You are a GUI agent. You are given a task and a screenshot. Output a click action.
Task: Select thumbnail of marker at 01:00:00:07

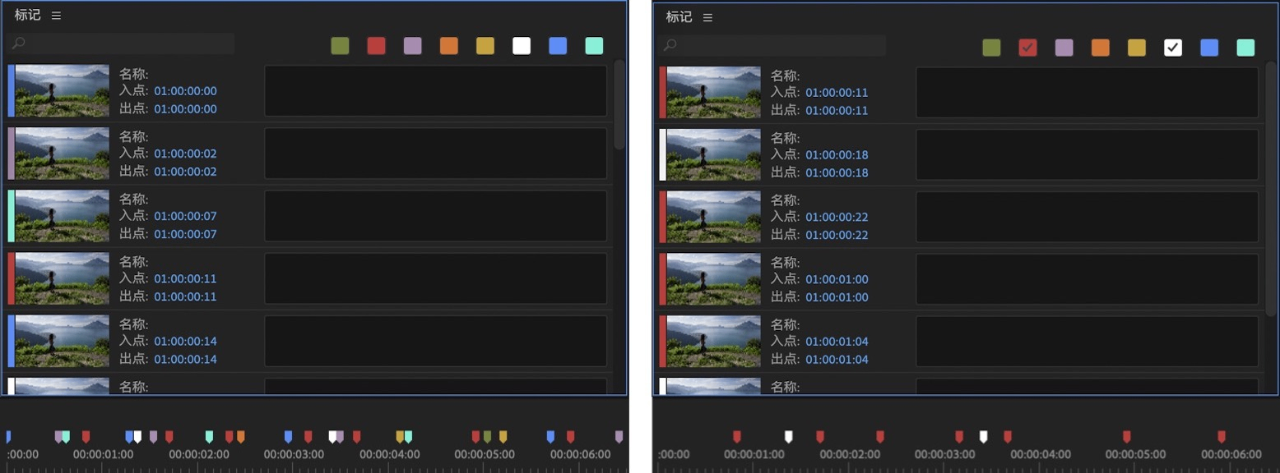[x=62, y=216]
